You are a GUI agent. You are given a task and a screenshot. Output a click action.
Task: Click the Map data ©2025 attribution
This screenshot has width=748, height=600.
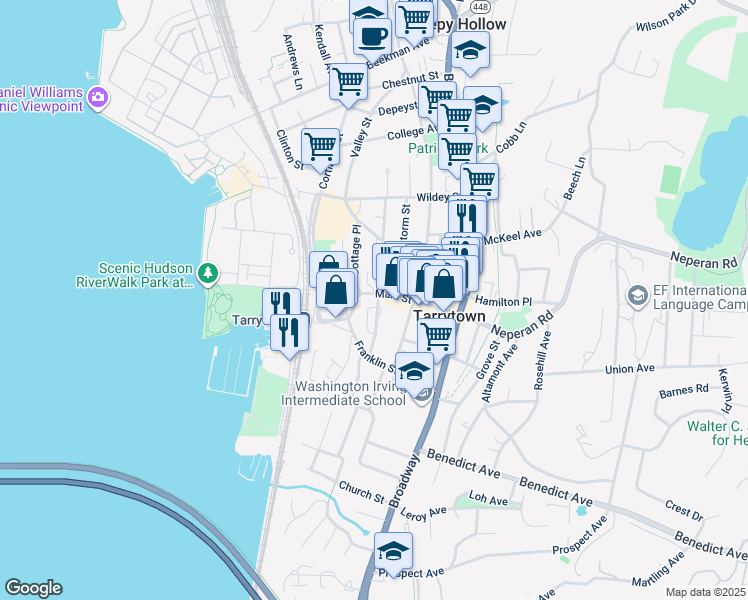[x=705, y=592]
